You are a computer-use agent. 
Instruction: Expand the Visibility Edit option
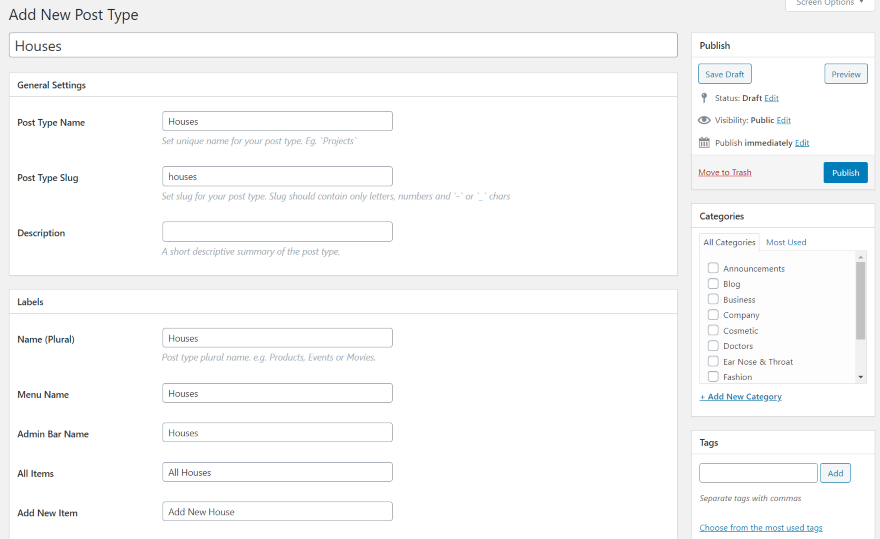tap(783, 120)
